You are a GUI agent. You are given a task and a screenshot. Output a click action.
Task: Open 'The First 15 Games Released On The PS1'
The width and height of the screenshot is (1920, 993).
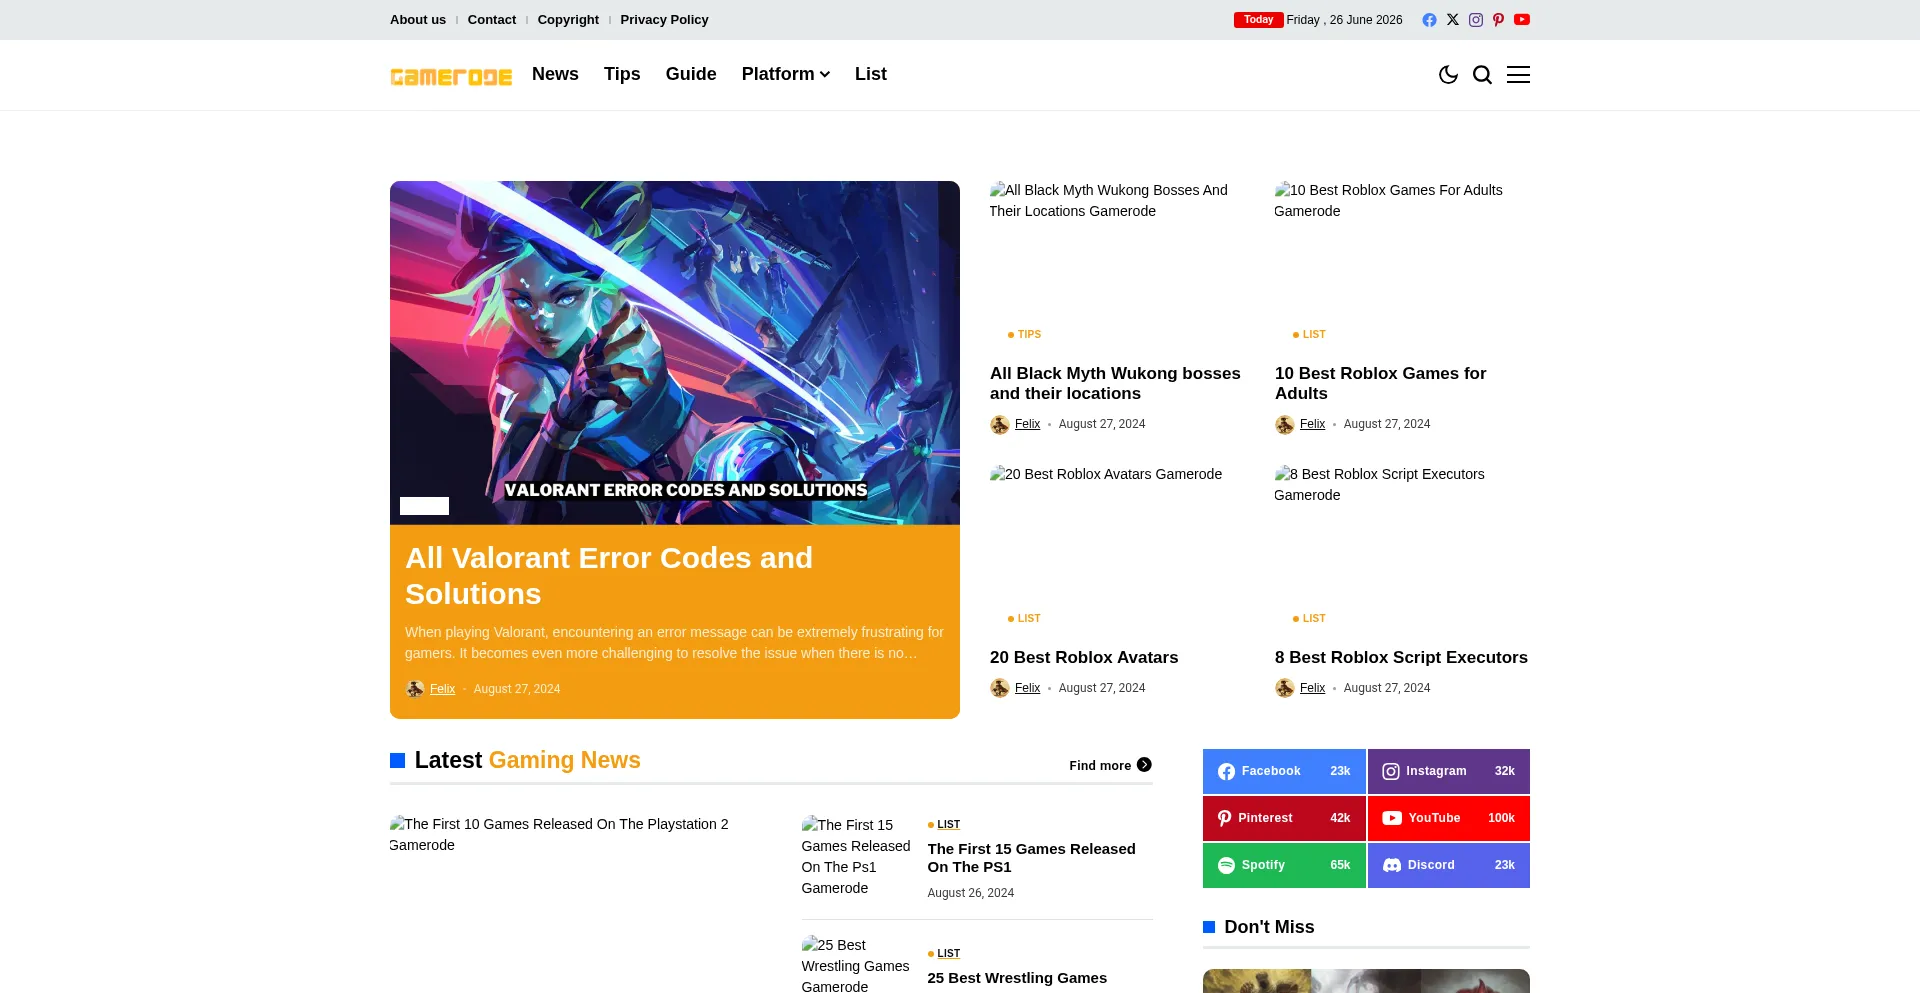[x=1031, y=858]
